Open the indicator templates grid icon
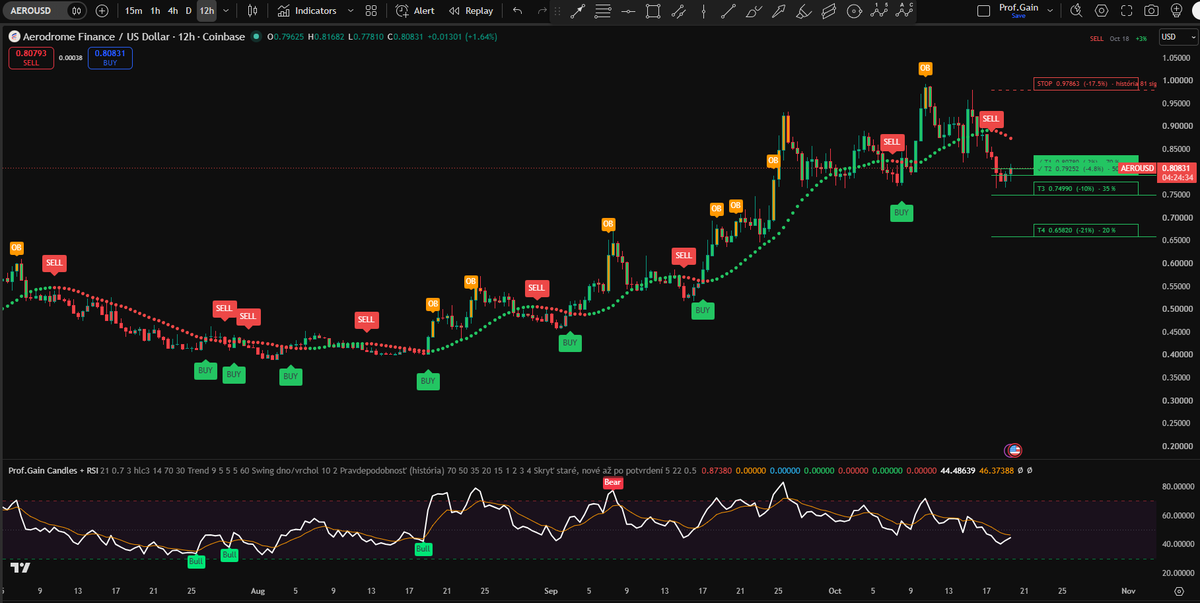 [x=371, y=10]
